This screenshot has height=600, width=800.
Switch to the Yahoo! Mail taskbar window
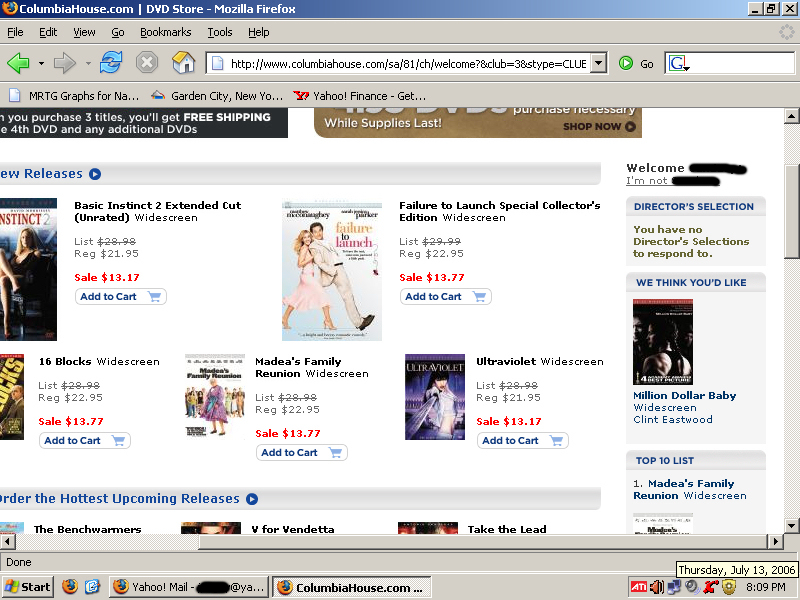[x=188, y=587]
